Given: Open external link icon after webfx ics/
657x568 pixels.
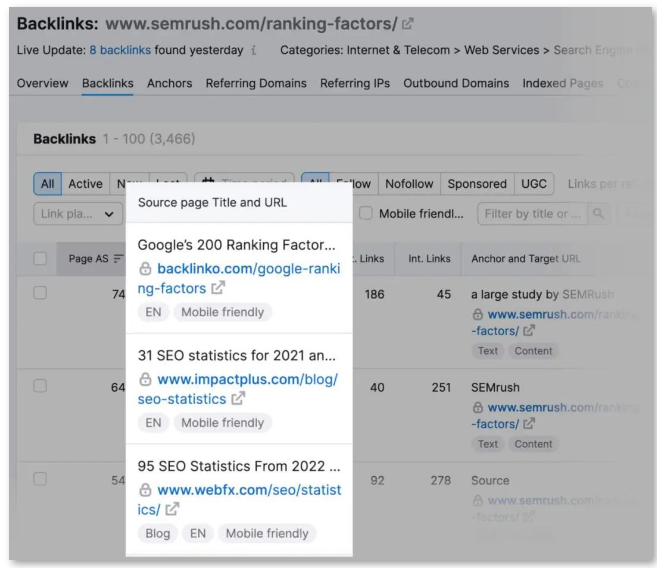Looking at the screenshot, I should point(172,509).
